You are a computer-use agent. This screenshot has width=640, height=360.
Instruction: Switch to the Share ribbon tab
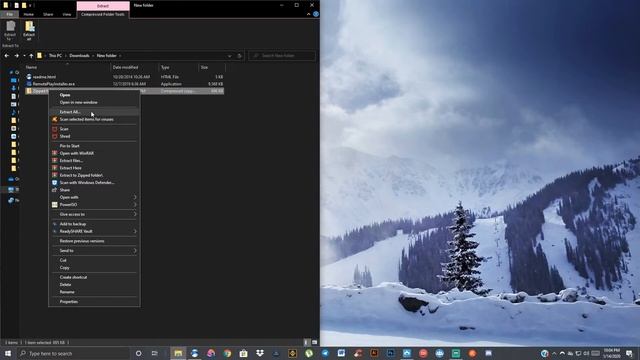coord(48,14)
